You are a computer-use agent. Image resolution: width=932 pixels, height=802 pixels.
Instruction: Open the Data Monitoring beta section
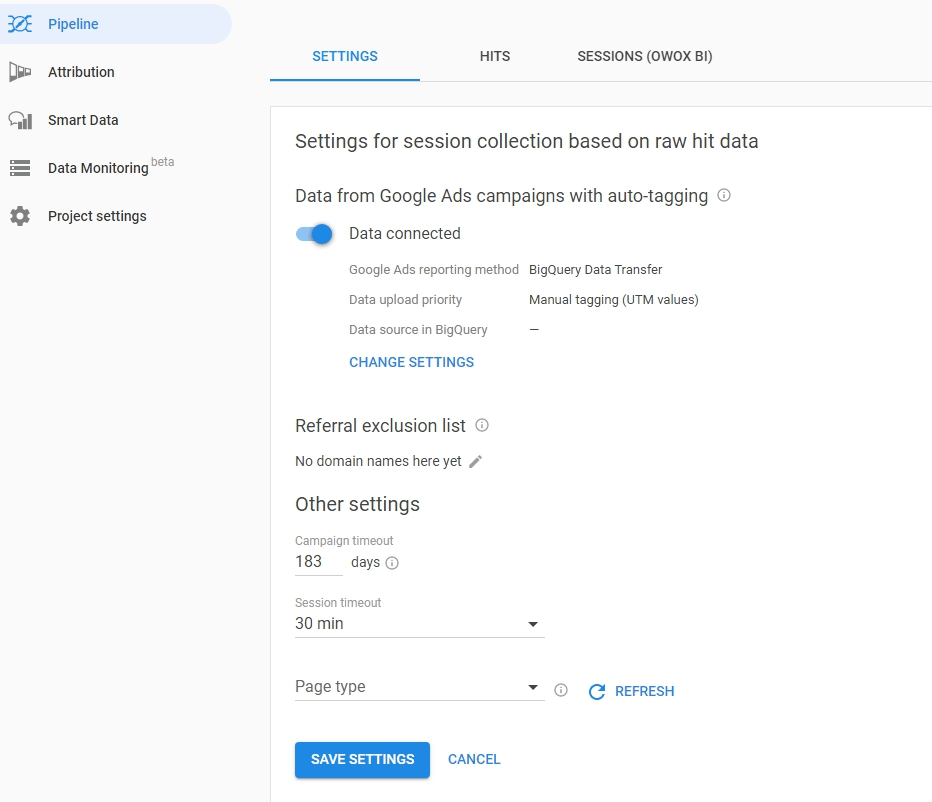click(20, 167)
